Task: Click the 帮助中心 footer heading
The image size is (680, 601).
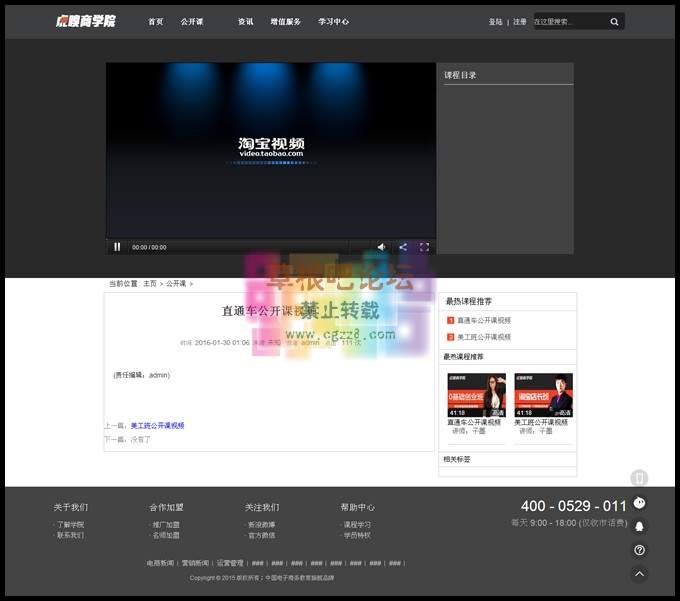Action: click(x=358, y=507)
